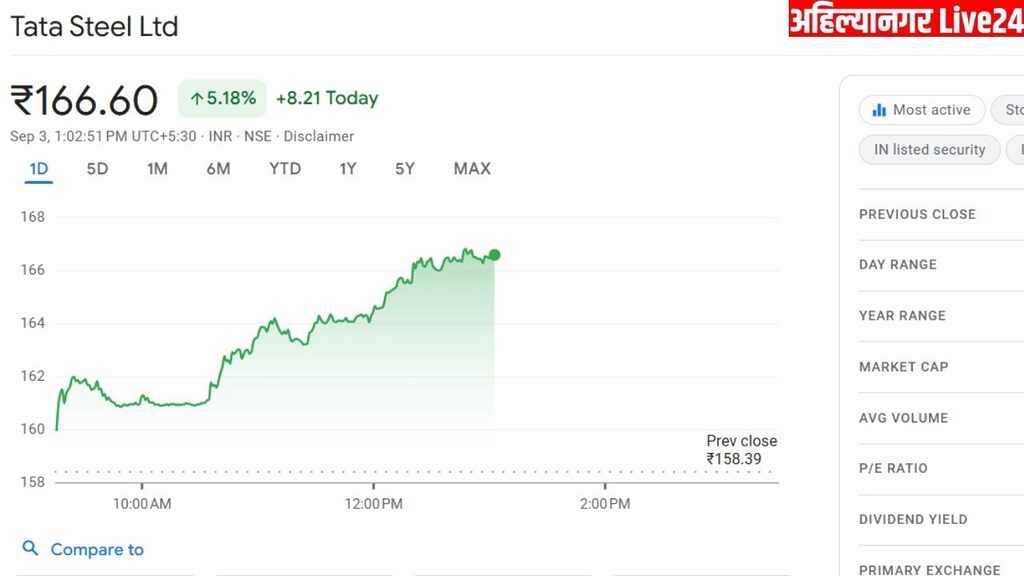1024x576 pixels.
Task: Switch to the 5D chart tab
Action: click(x=97, y=169)
